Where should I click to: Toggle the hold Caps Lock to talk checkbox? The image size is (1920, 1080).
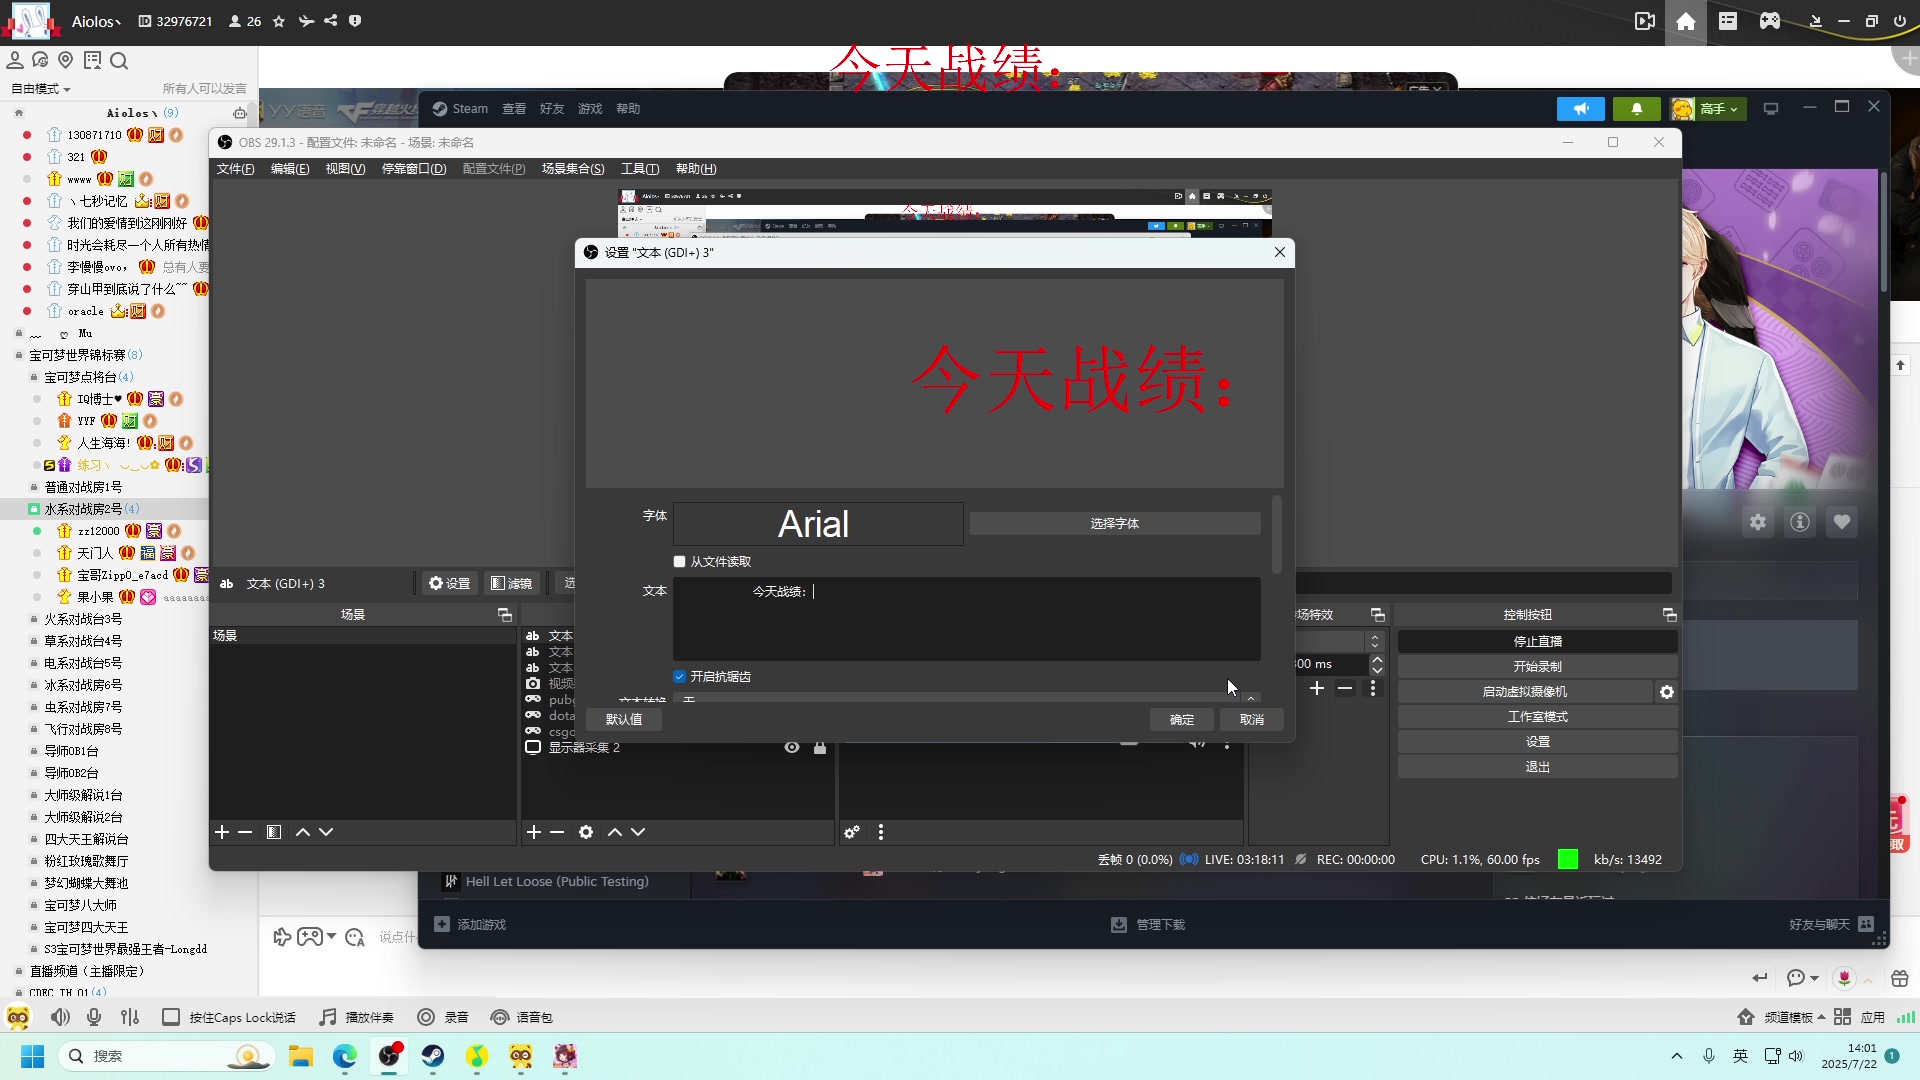[x=171, y=1017]
